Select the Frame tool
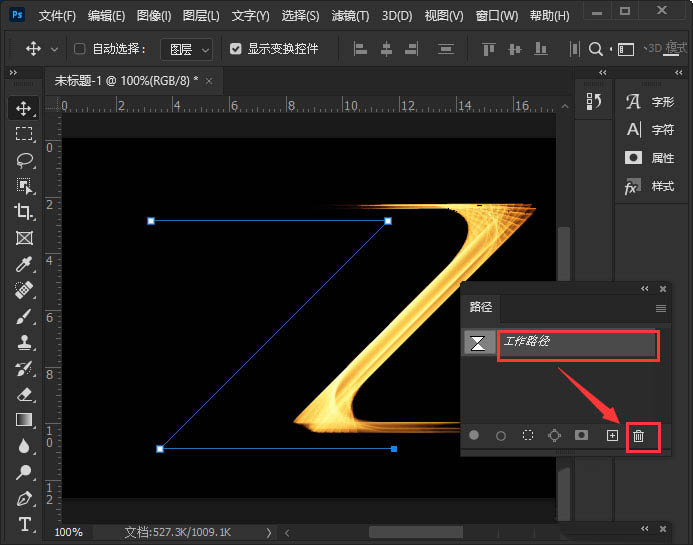 (24, 238)
